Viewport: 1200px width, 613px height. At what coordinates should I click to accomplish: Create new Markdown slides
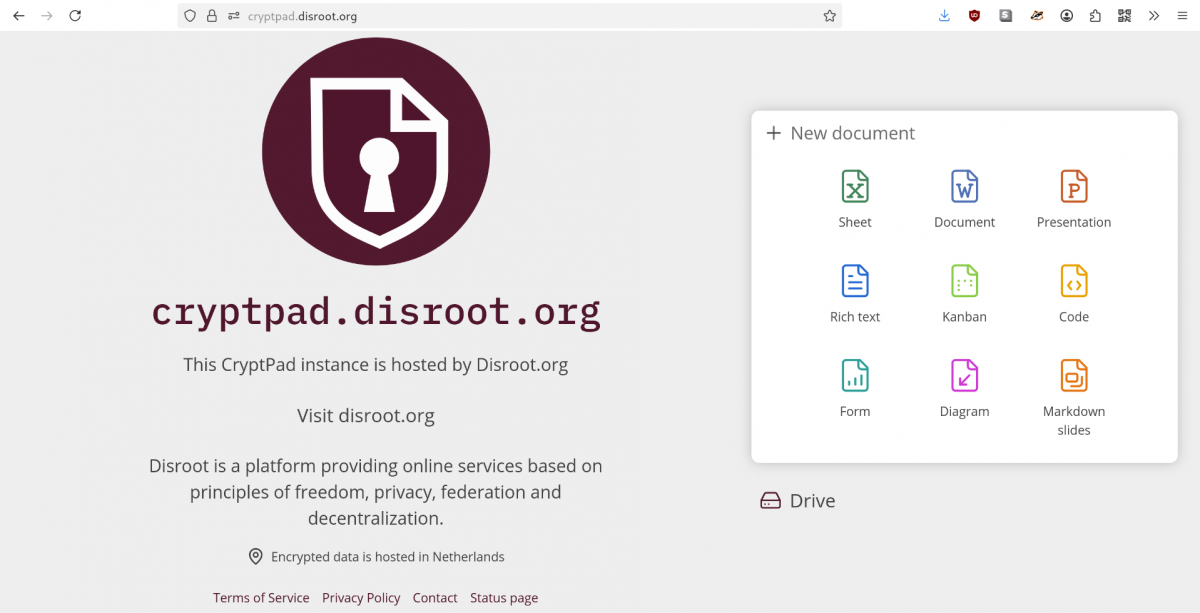pos(1073,386)
